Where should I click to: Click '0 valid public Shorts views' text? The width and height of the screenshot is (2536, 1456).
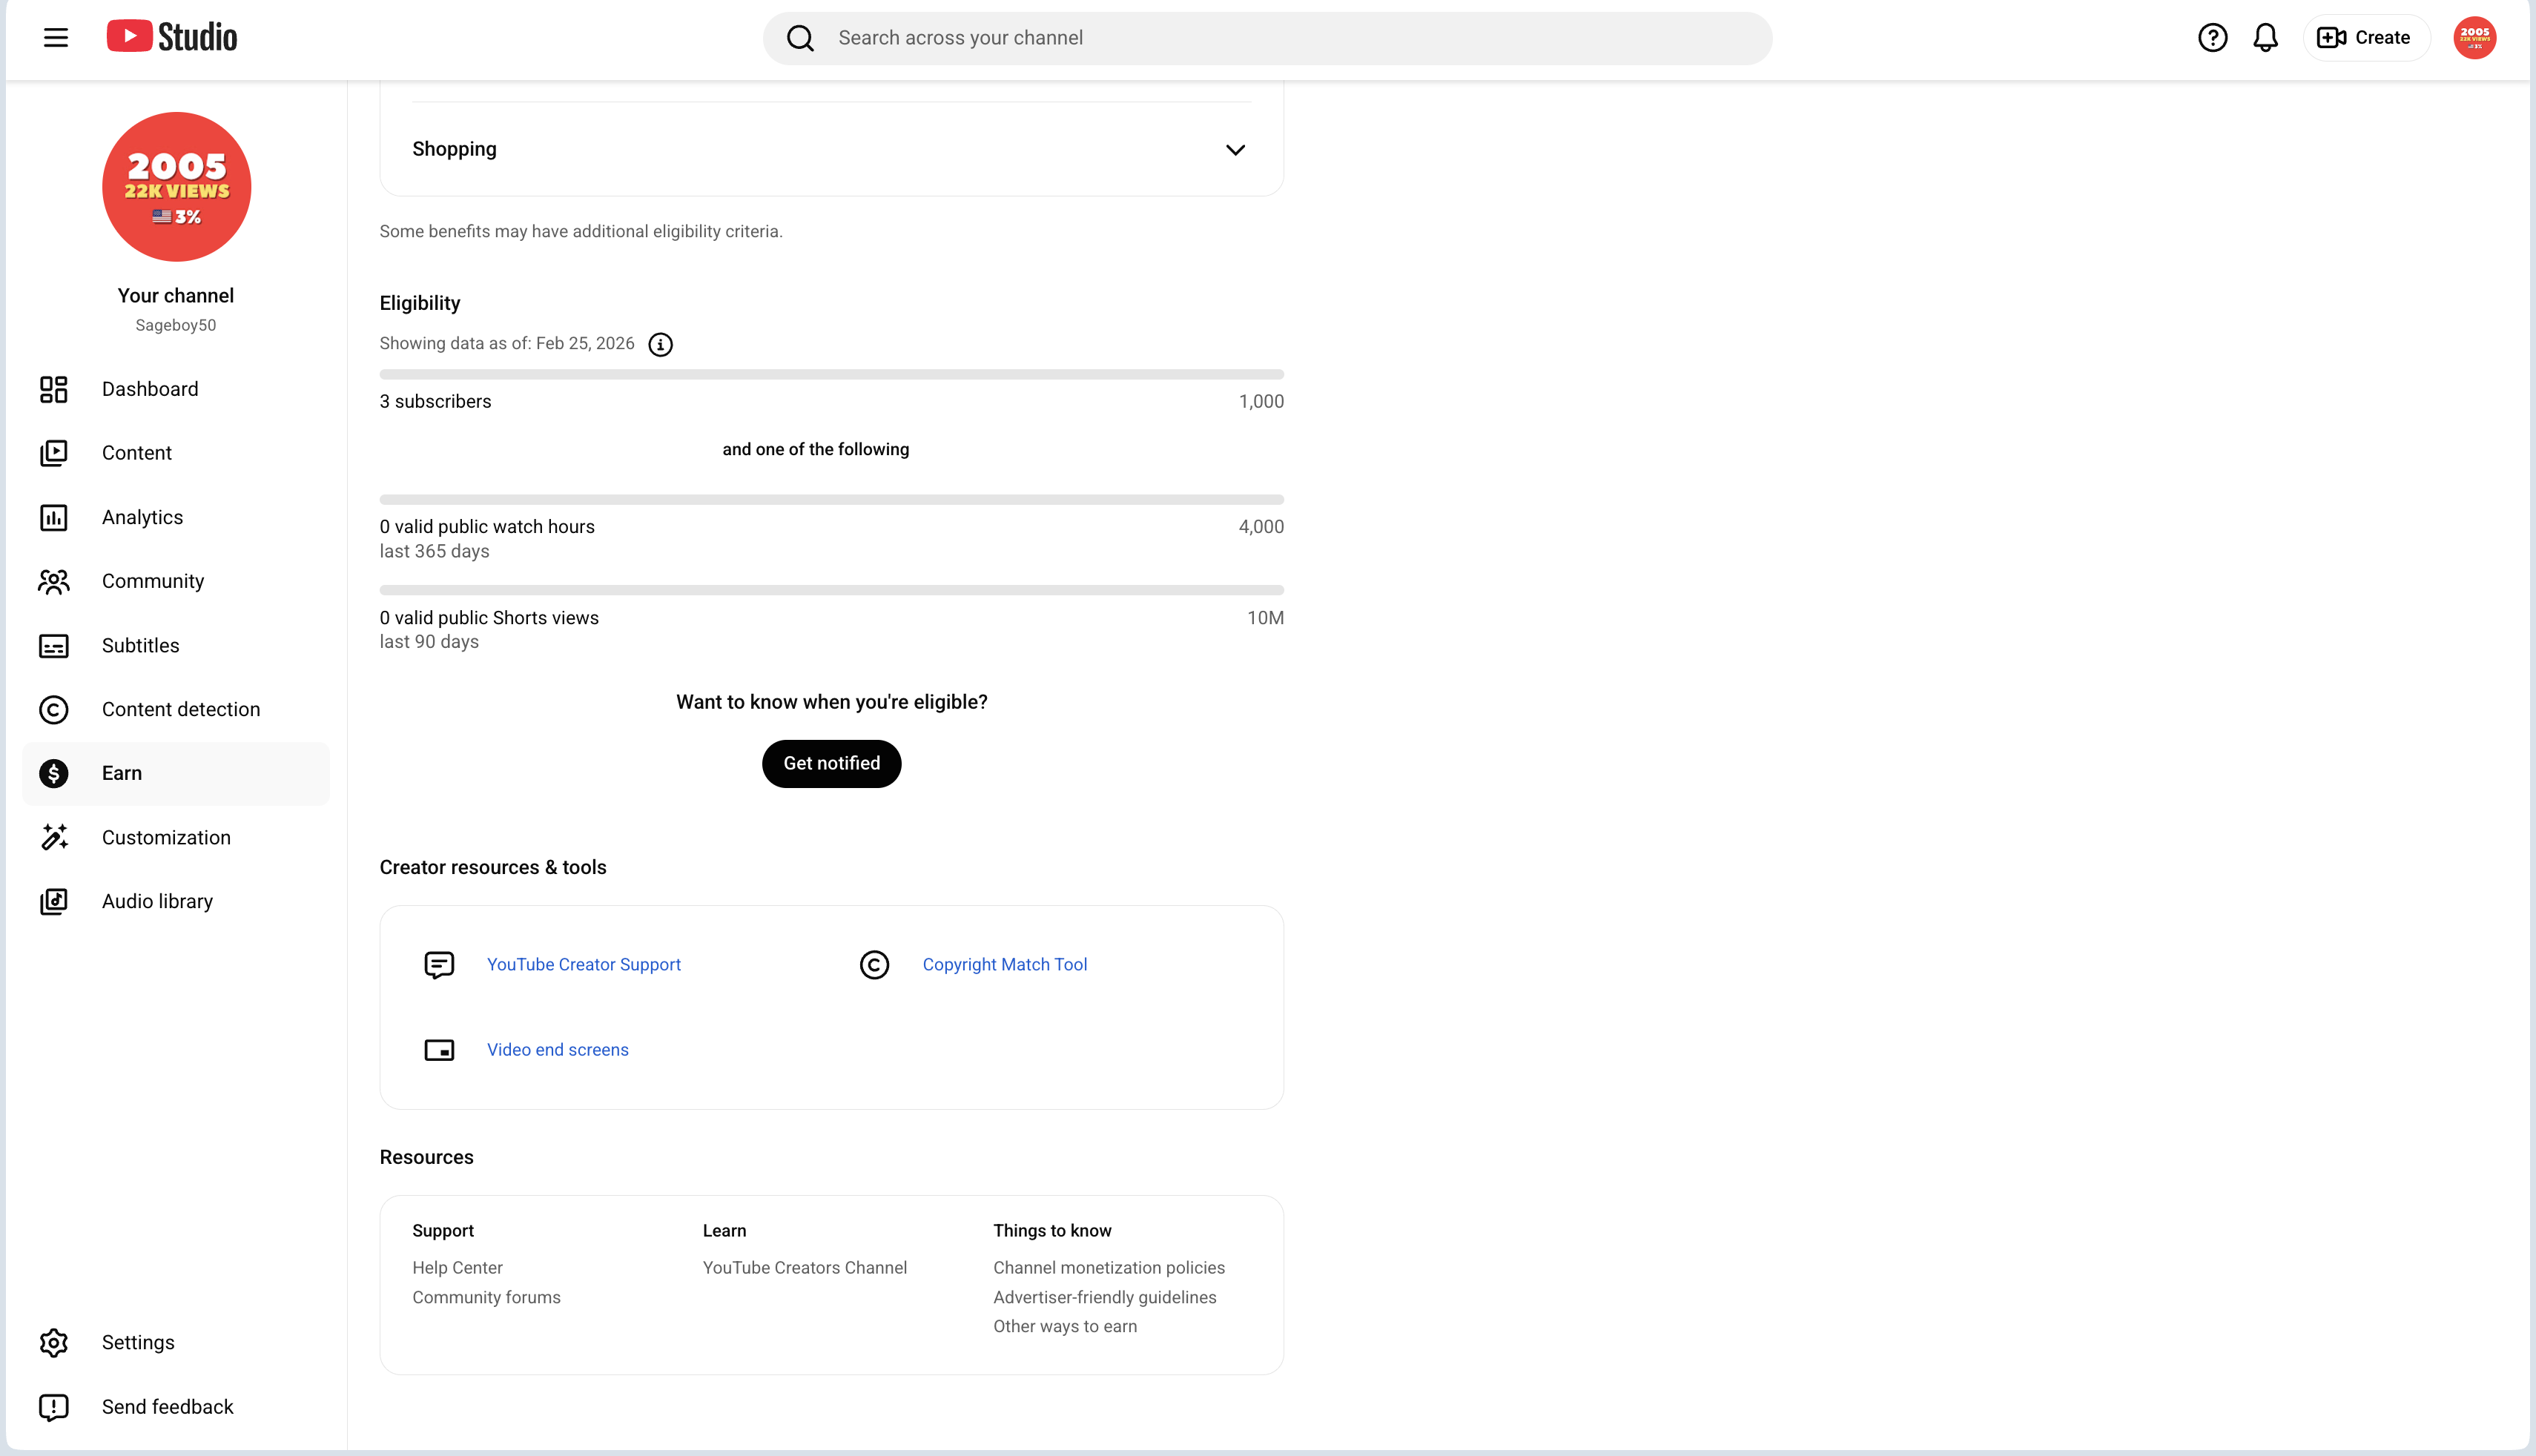coord(489,617)
